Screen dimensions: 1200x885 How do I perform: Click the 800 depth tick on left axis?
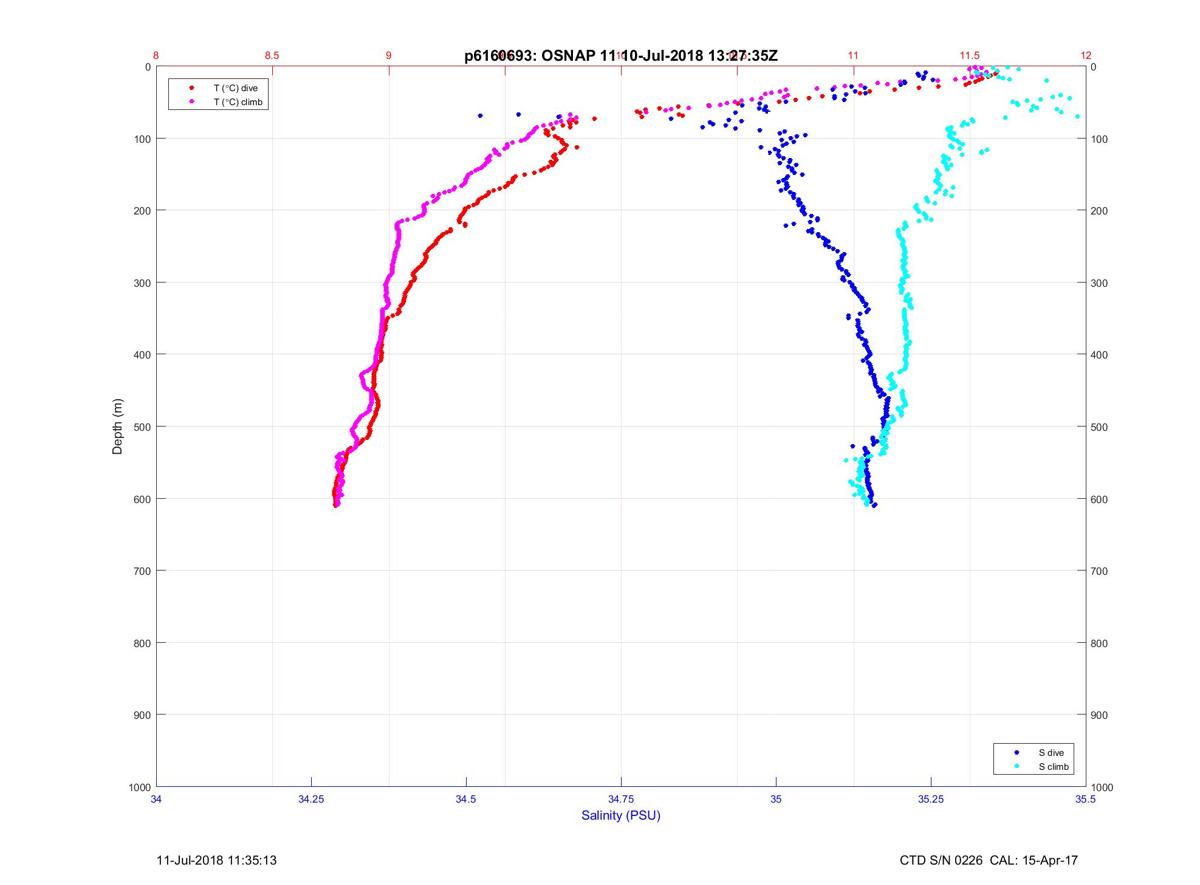(141, 643)
